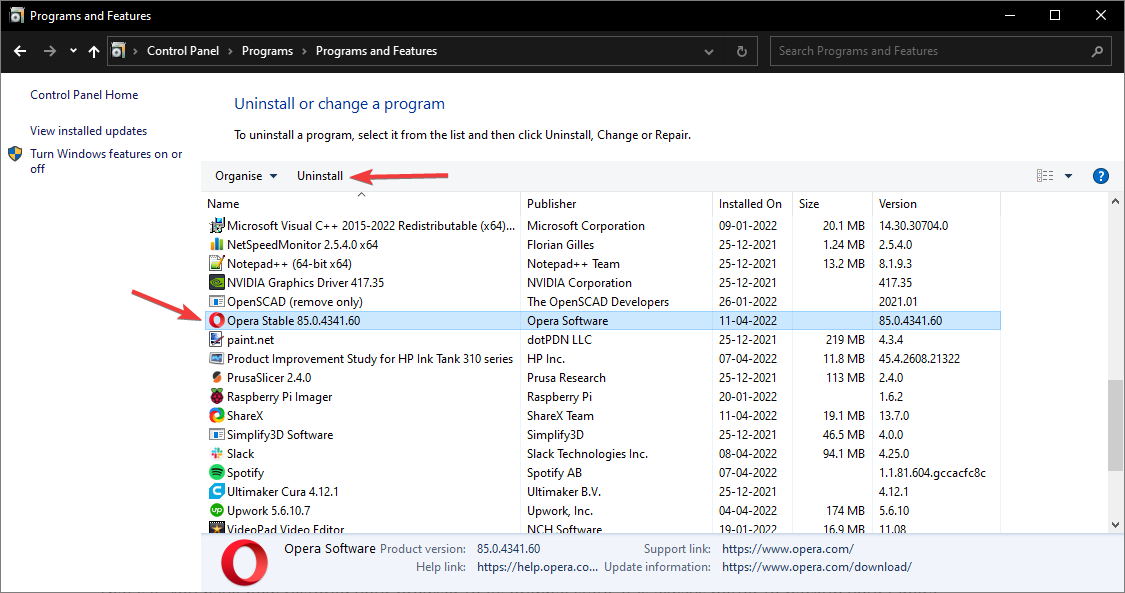The height and width of the screenshot is (593, 1125).
Task: Sort by the Installed On column header
Action: point(753,204)
